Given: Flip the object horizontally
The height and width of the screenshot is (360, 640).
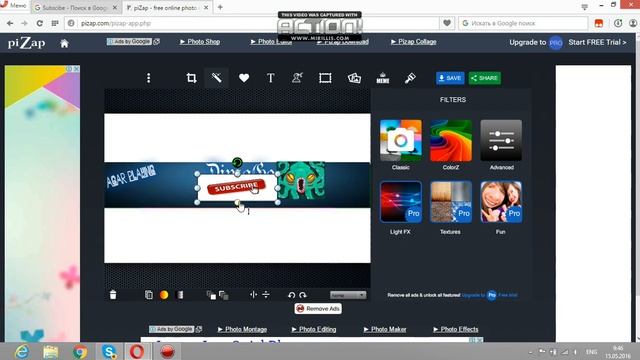Looking at the screenshot, I should (253, 294).
